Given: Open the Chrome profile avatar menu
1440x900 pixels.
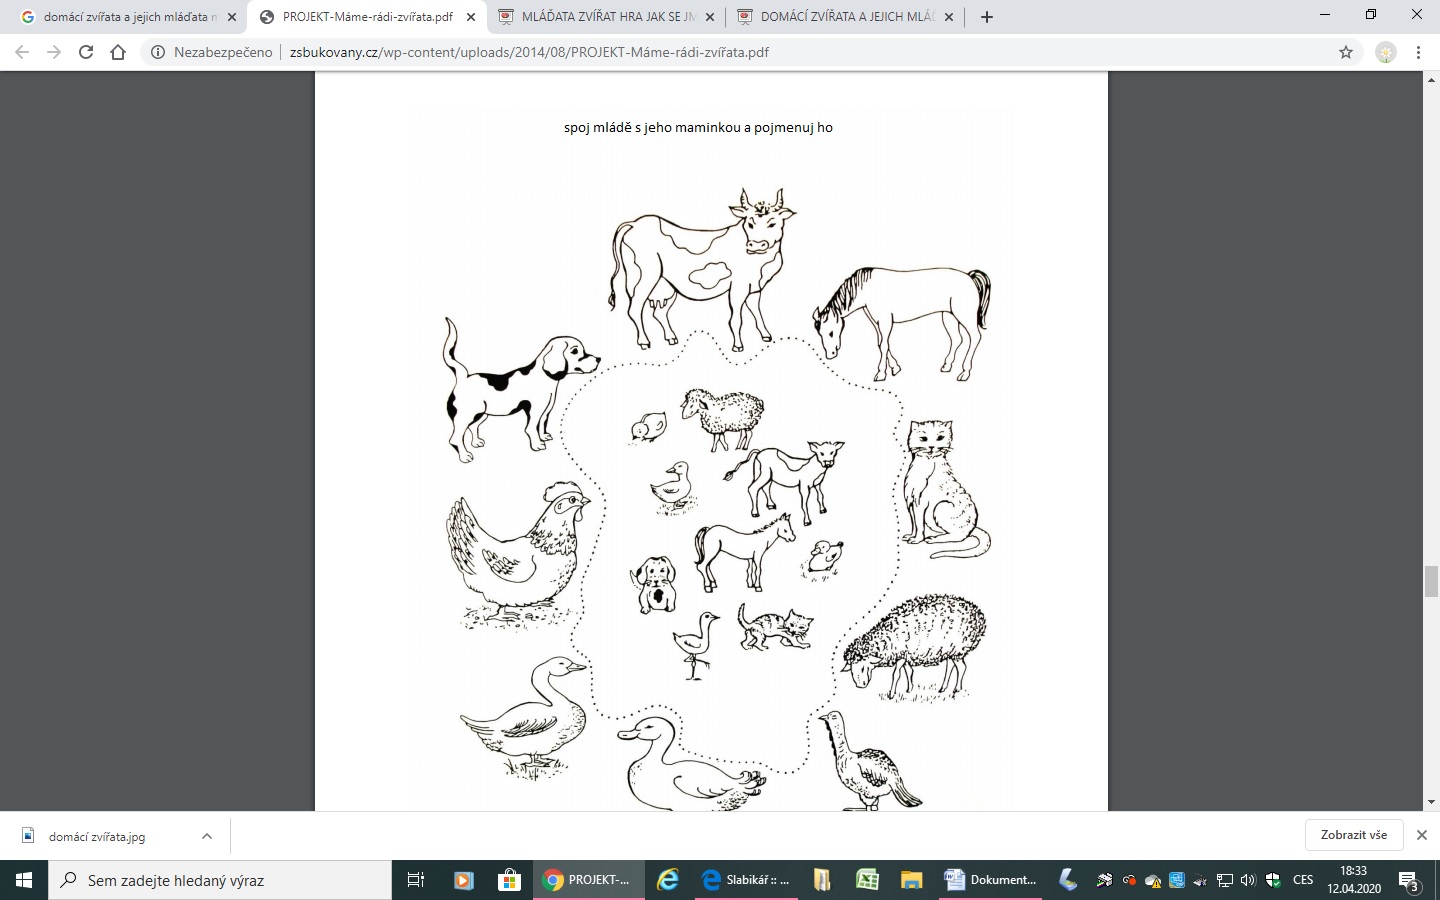Looking at the screenshot, I should [x=1386, y=52].
